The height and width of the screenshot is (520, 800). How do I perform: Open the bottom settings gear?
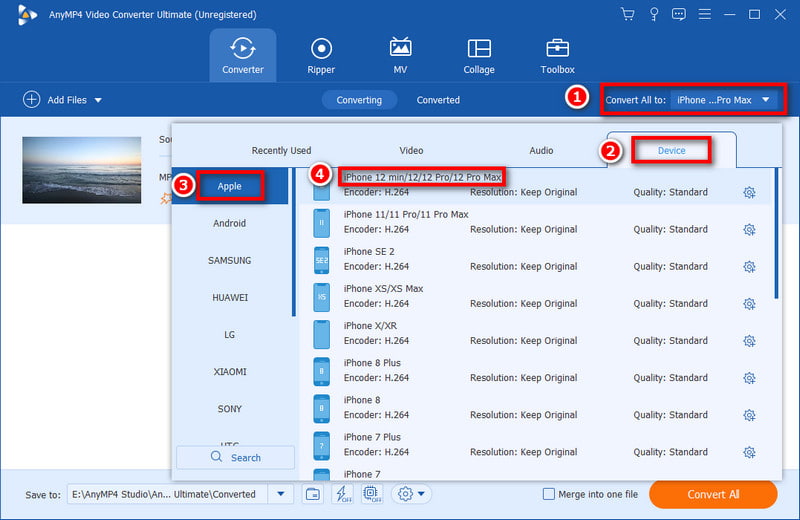(406, 494)
